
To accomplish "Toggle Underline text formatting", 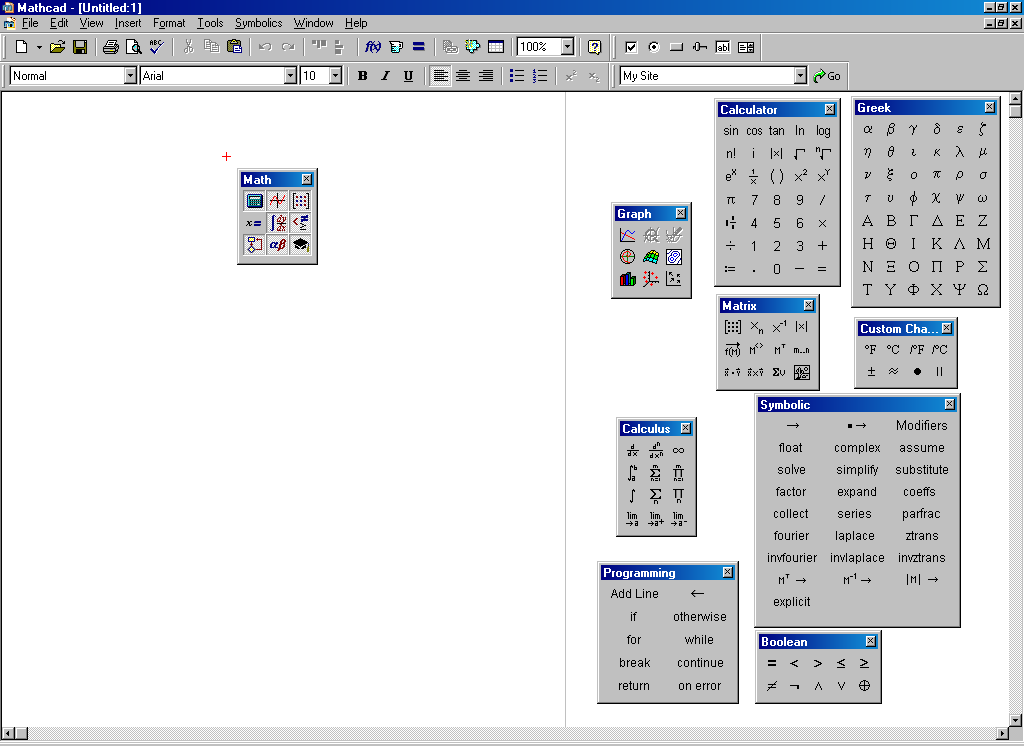I will (408, 76).
